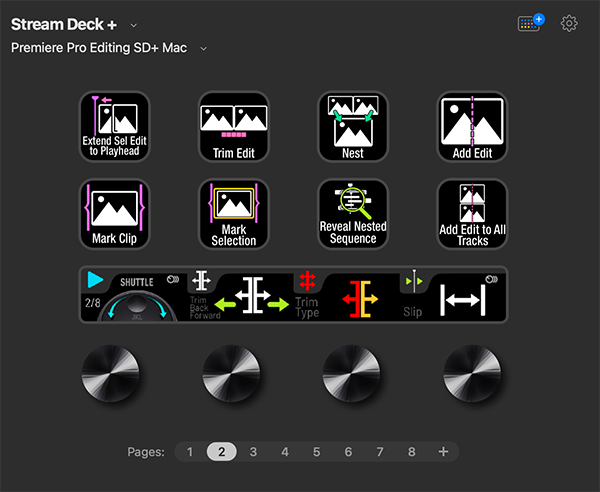Image resolution: width=600 pixels, height=492 pixels.
Task: Switch to page 1
Action: tap(190, 452)
